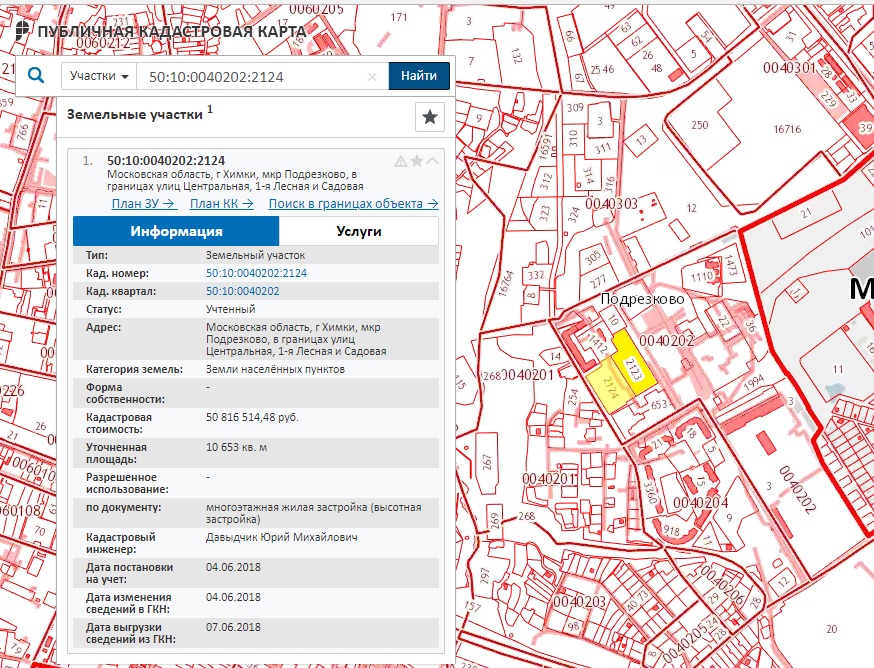
Task: Switch to the Услуги tab
Action: [358, 231]
